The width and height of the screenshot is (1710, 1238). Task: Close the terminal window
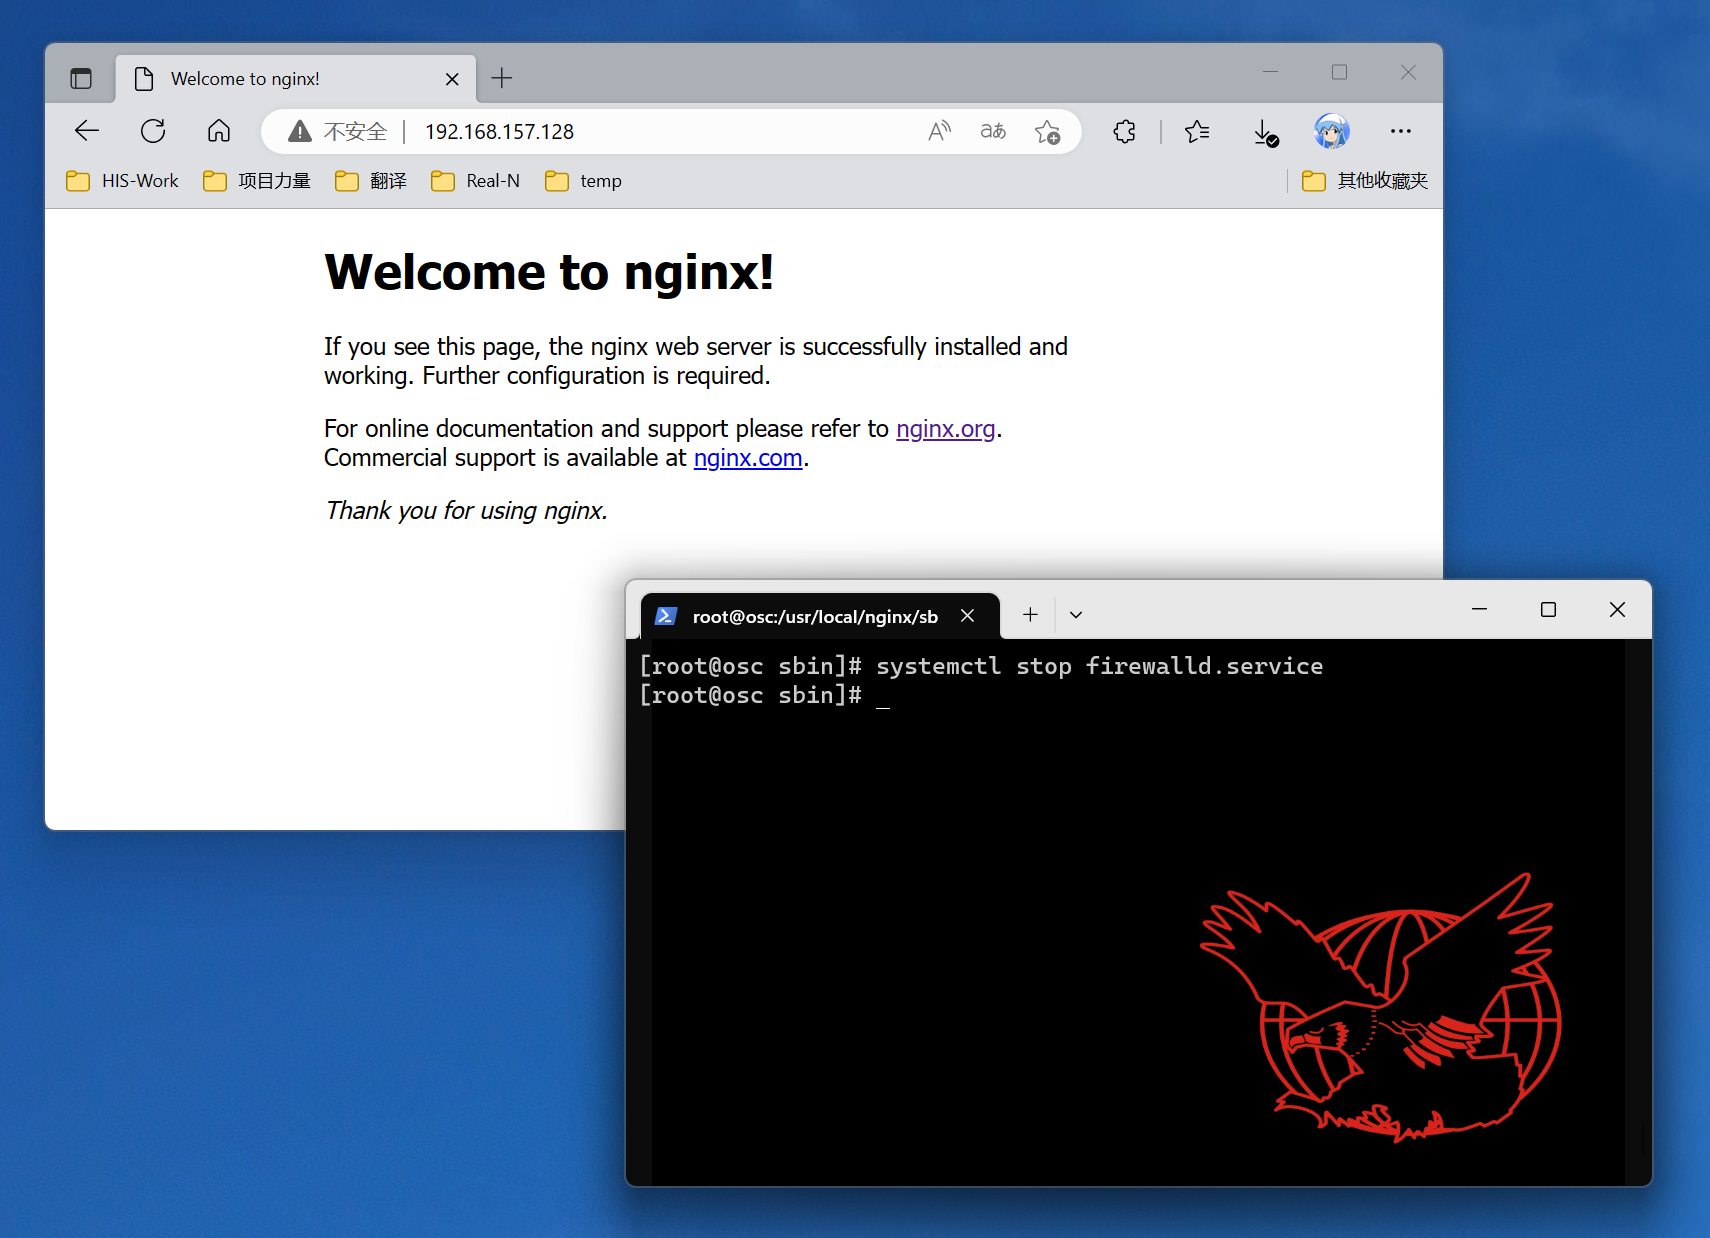1617,610
